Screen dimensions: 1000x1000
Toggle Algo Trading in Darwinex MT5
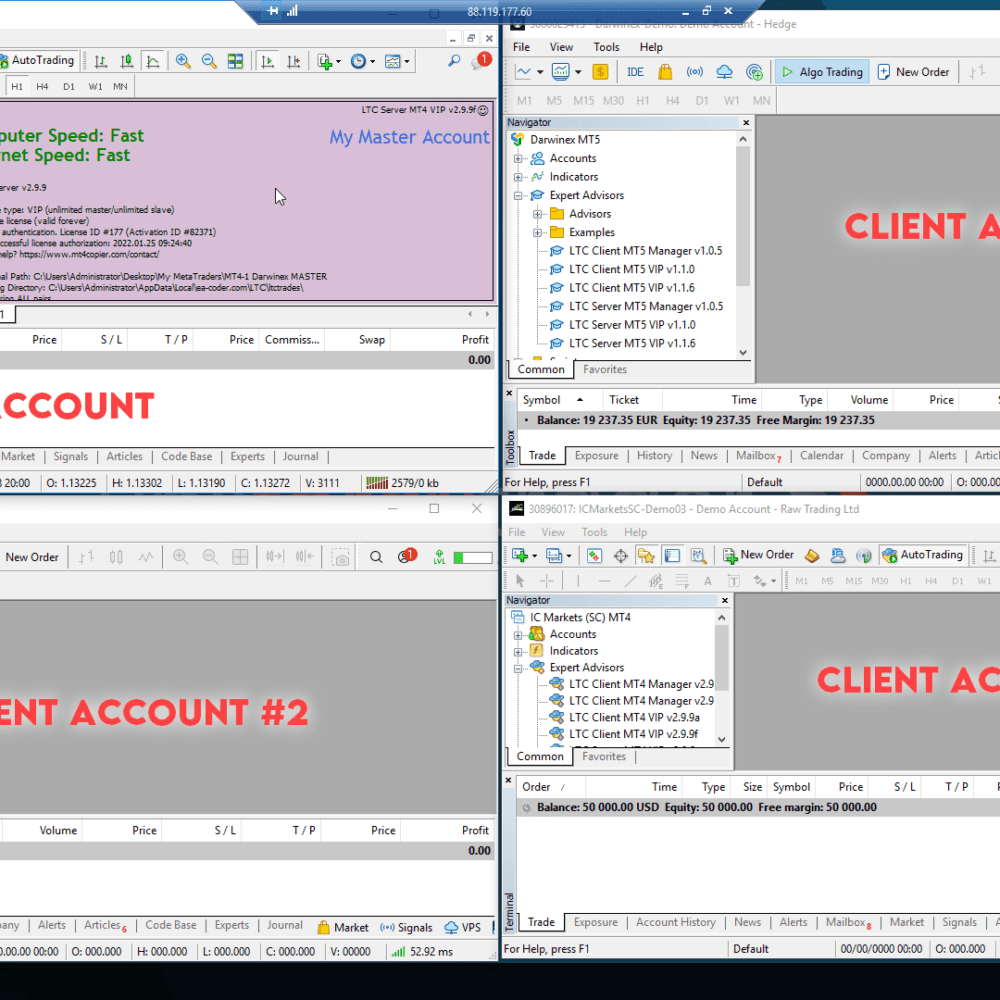coord(822,72)
